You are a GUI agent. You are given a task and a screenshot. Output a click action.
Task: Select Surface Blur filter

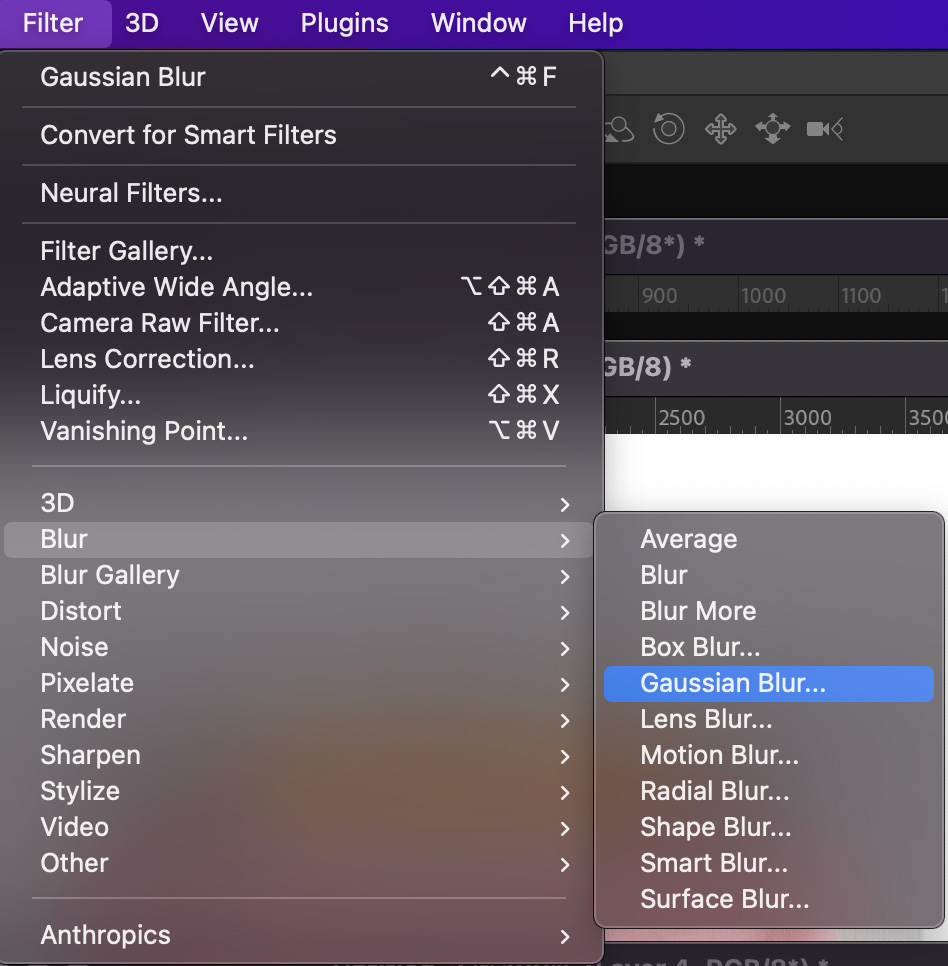pyautogui.click(x=769, y=899)
